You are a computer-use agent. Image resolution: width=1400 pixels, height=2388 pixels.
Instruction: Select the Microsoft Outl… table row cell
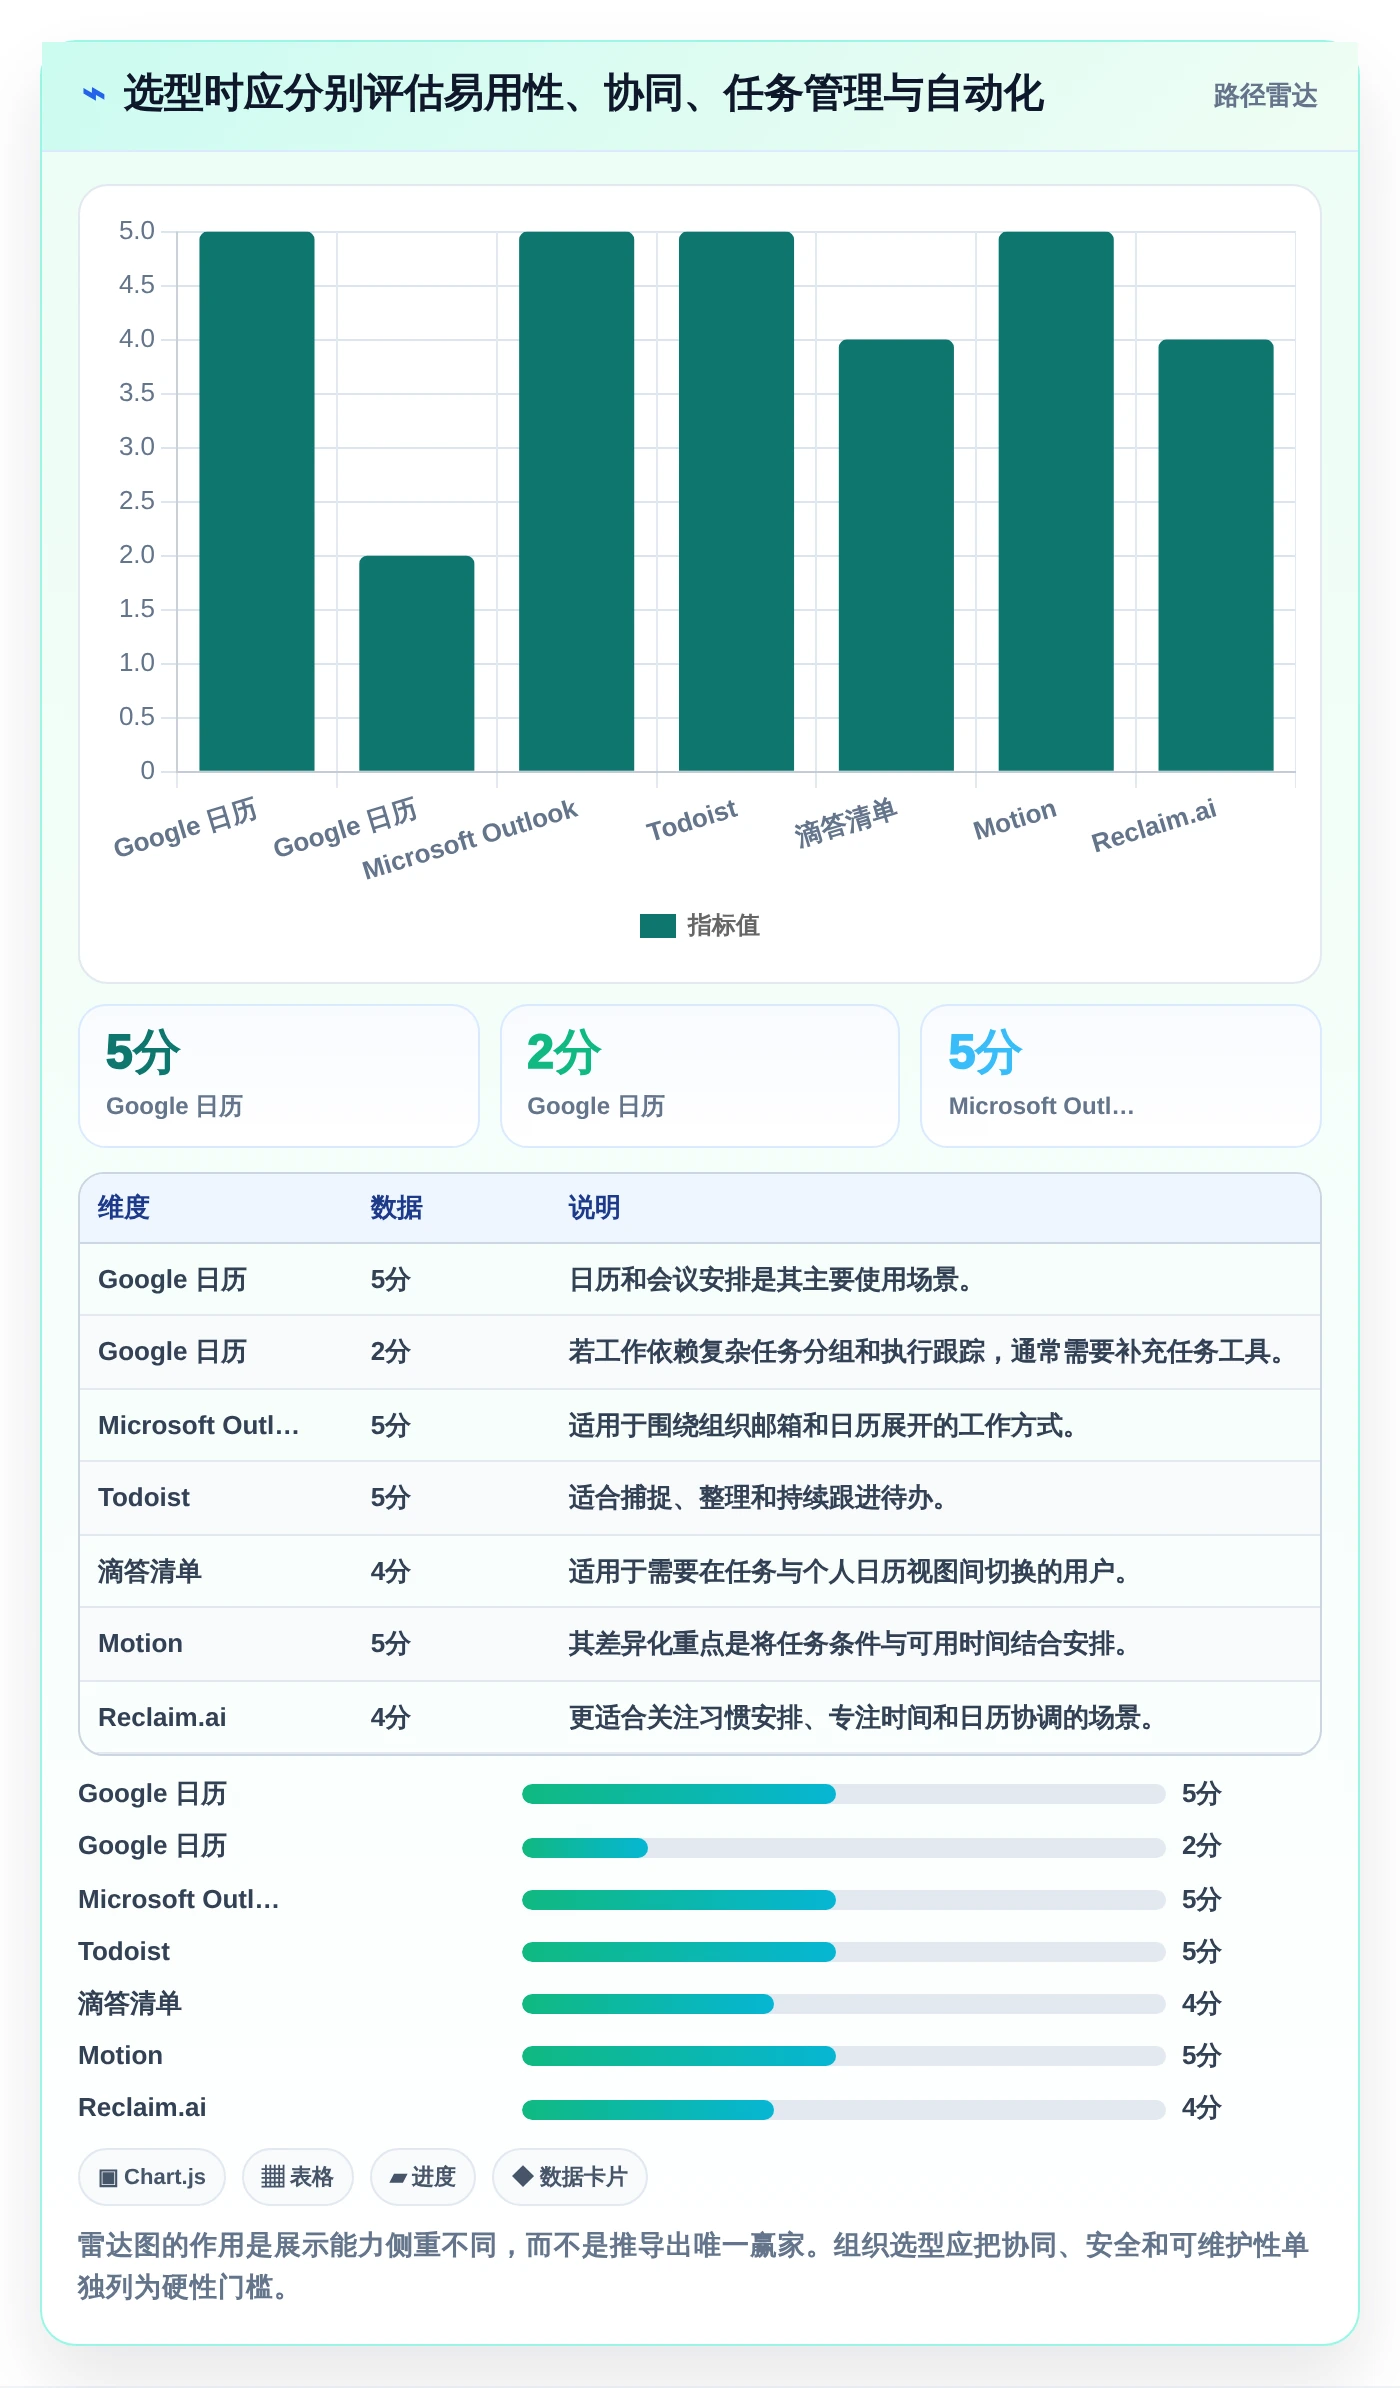(199, 1425)
